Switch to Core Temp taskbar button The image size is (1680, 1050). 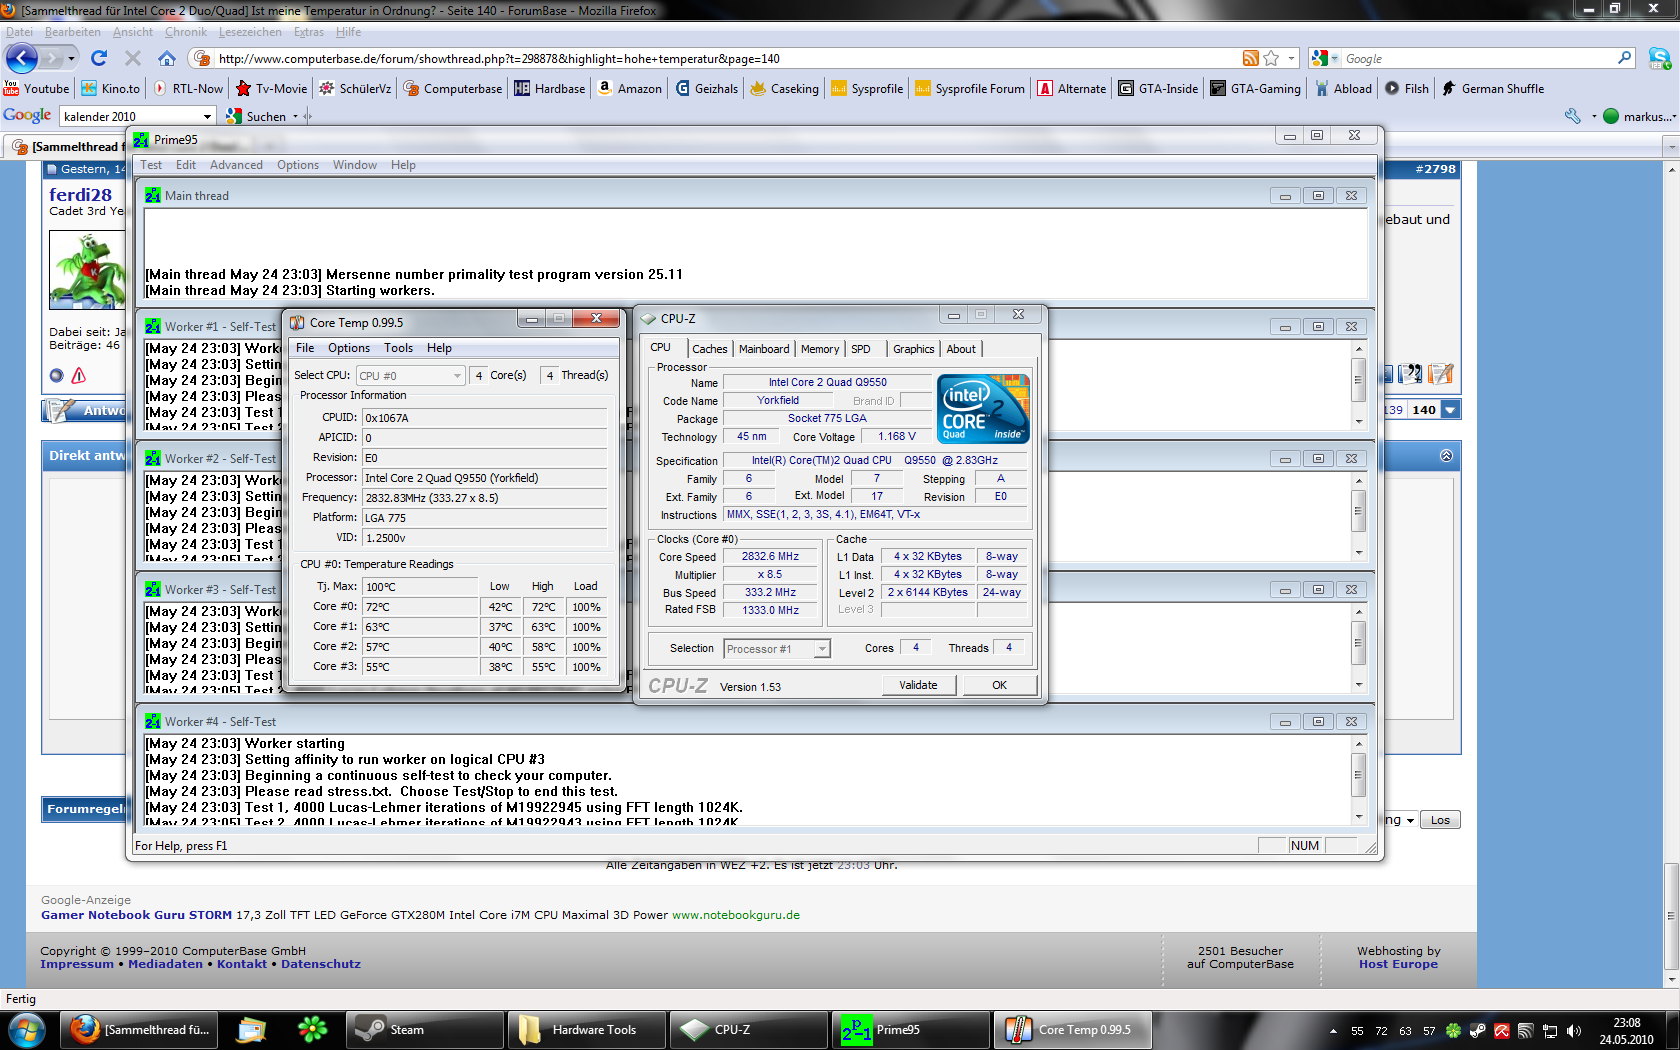pyautogui.click(x=1073, y=1029)
